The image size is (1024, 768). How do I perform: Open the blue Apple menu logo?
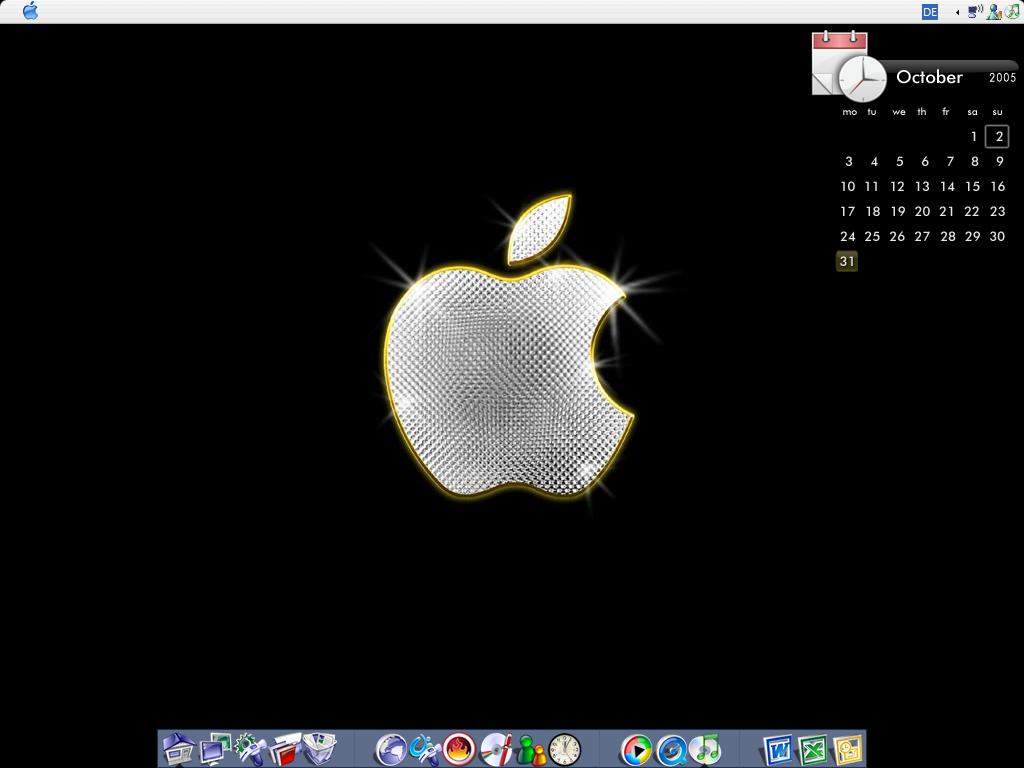(30, 10)
